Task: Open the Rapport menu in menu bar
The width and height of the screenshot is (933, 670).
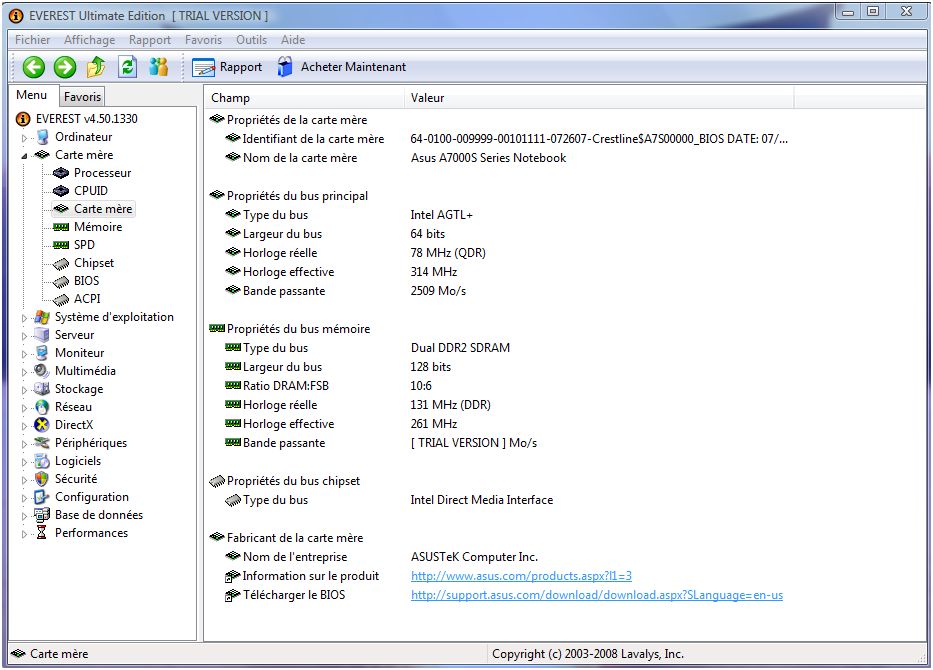Action: [x=150, y=40]
